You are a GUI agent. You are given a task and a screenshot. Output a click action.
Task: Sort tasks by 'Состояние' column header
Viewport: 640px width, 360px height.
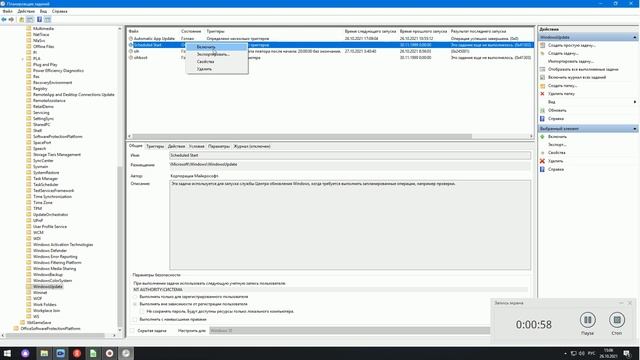pos(191,31)
